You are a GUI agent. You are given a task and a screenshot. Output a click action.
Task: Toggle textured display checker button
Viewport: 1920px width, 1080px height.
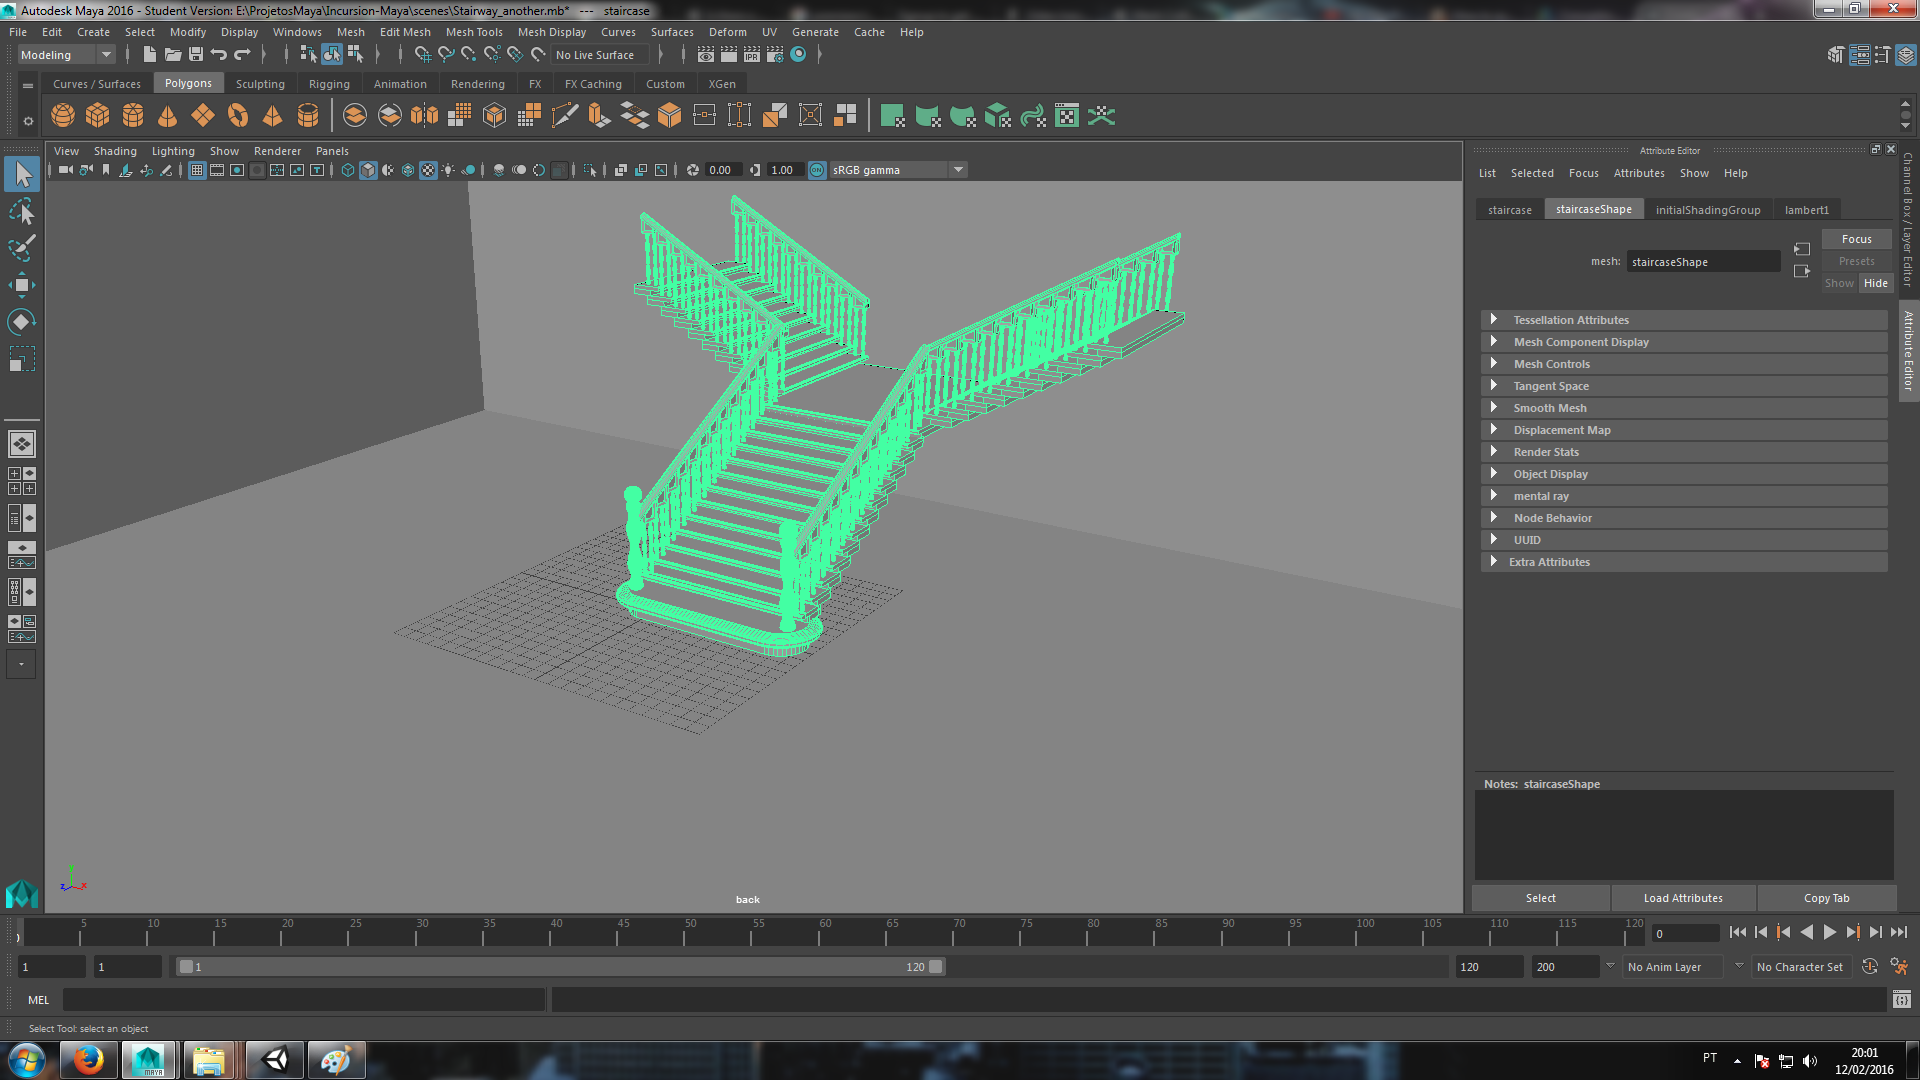tap(428, 170)
